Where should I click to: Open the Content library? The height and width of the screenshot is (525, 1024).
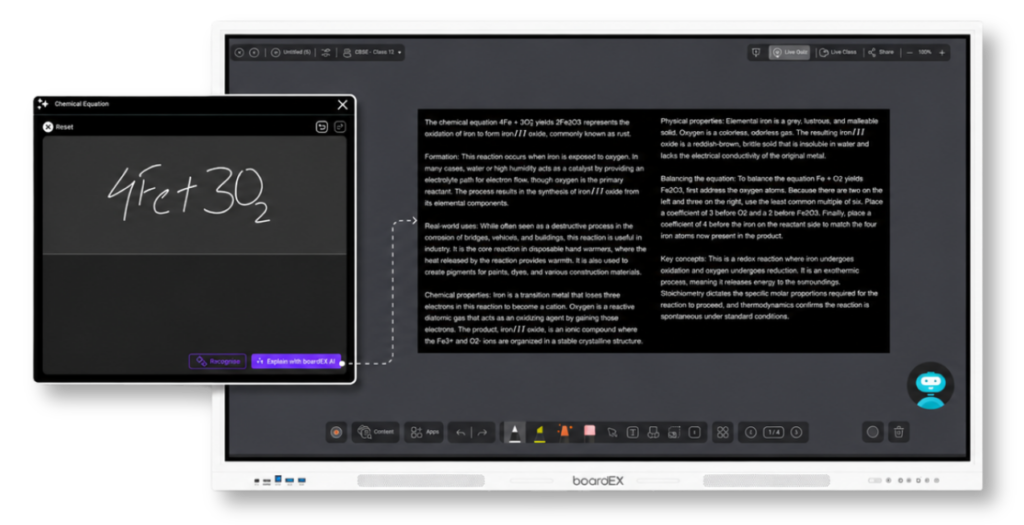376,432
